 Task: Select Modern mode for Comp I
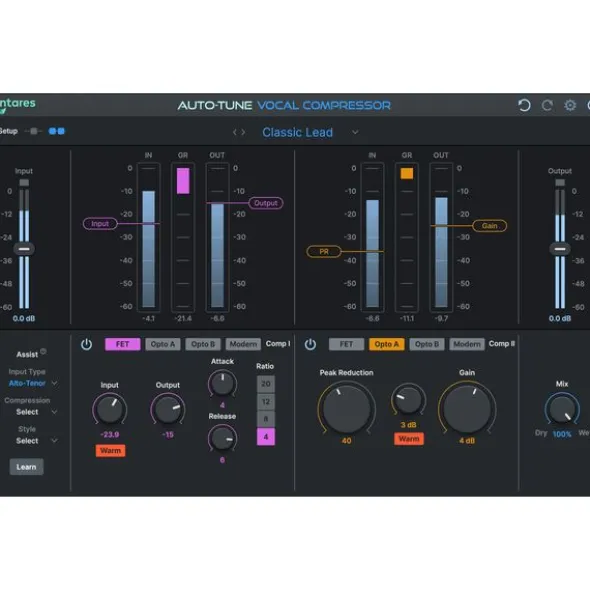pos(243,344)
